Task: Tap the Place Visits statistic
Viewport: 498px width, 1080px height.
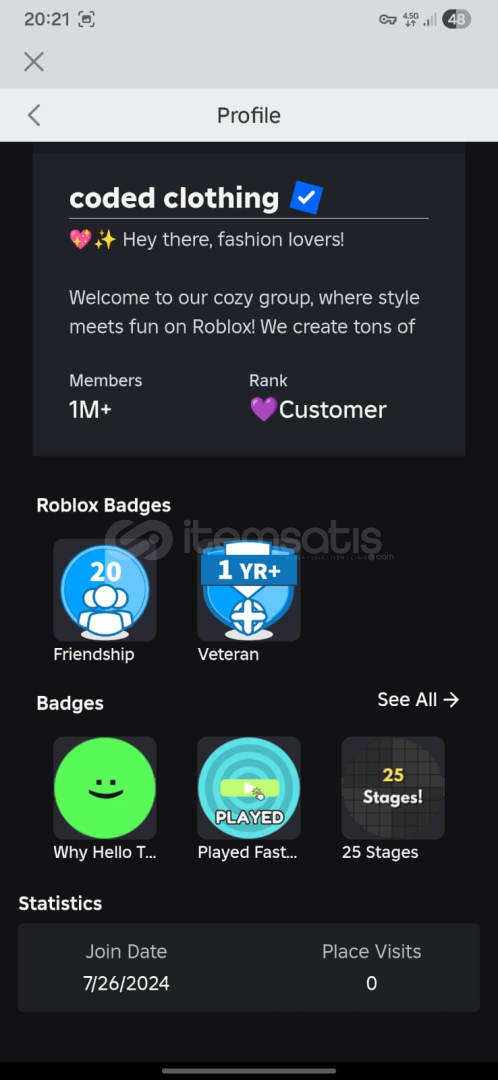Action: (371, 967)
